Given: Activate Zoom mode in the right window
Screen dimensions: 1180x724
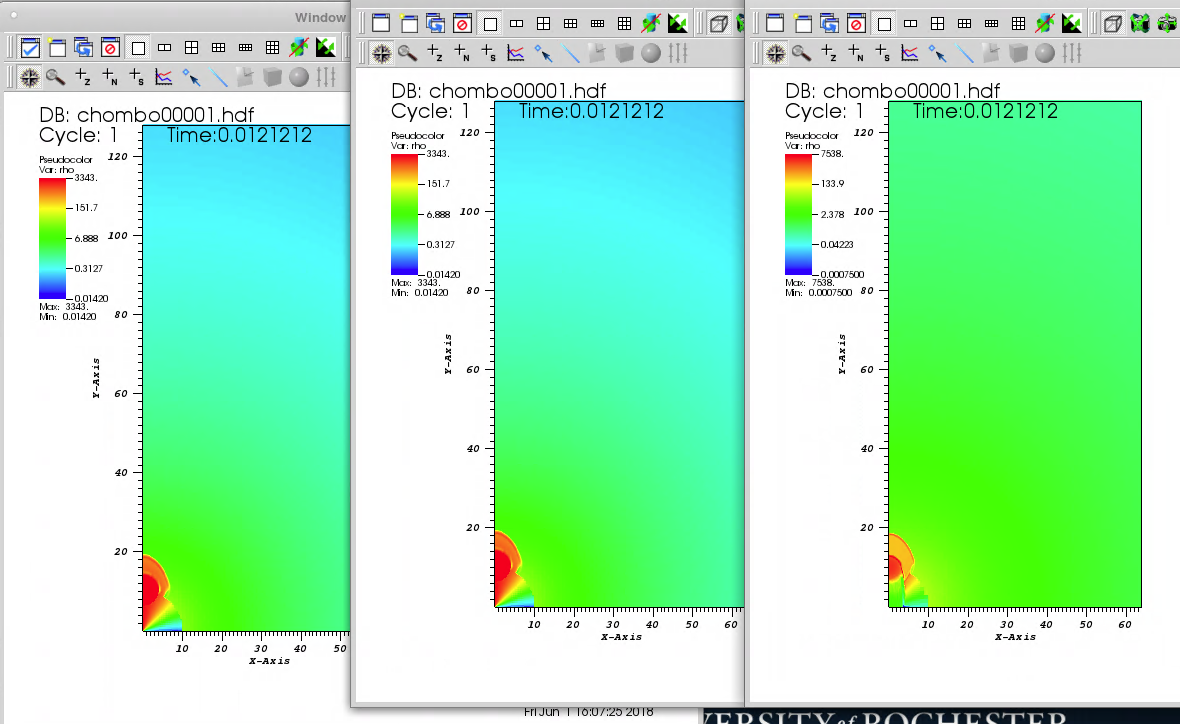Looking at the screenshot, I should 801,53.
